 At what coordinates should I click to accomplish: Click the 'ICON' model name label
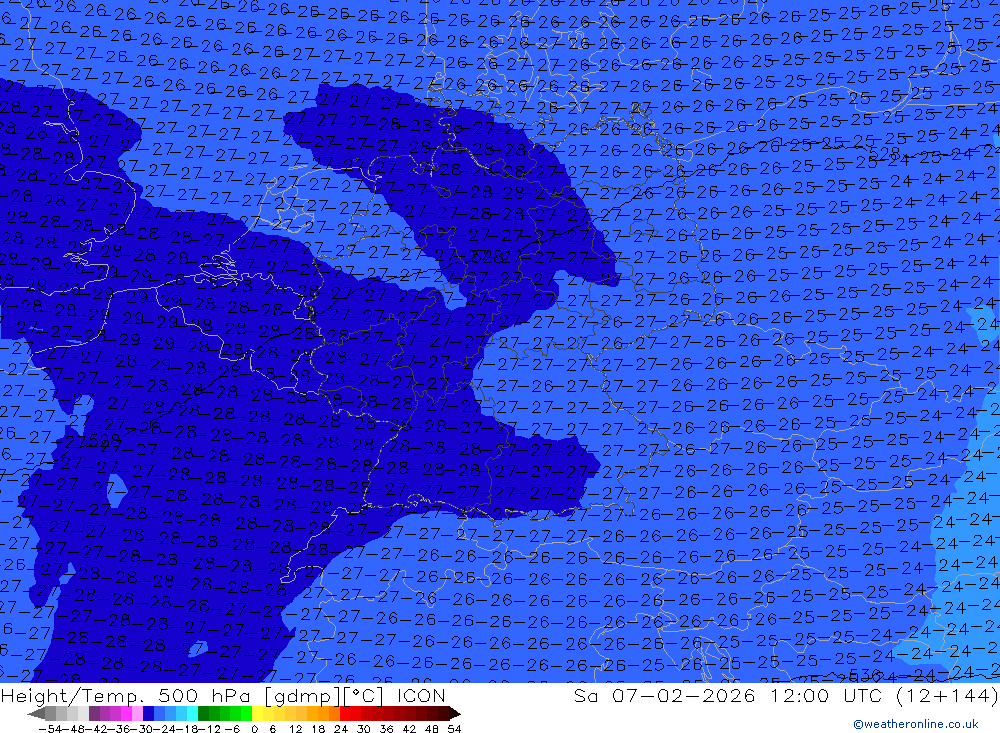[x=421, y=695]
